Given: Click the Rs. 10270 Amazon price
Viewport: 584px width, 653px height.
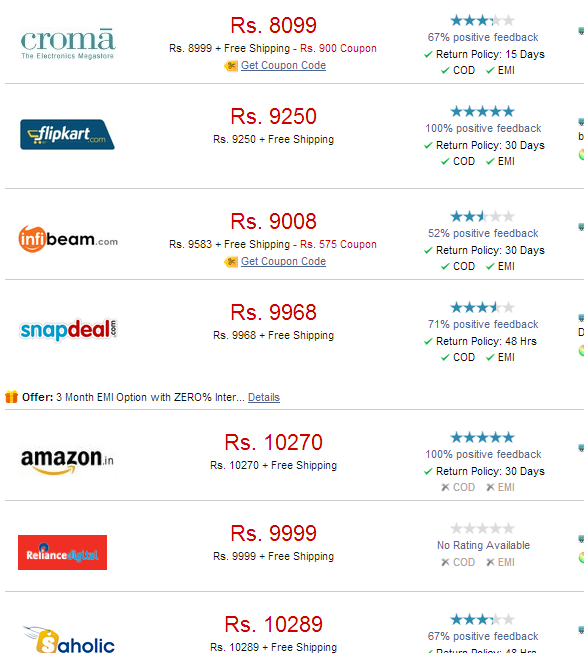Looking at the screenshot, I should pyautogui.click(x=274, y=442).
